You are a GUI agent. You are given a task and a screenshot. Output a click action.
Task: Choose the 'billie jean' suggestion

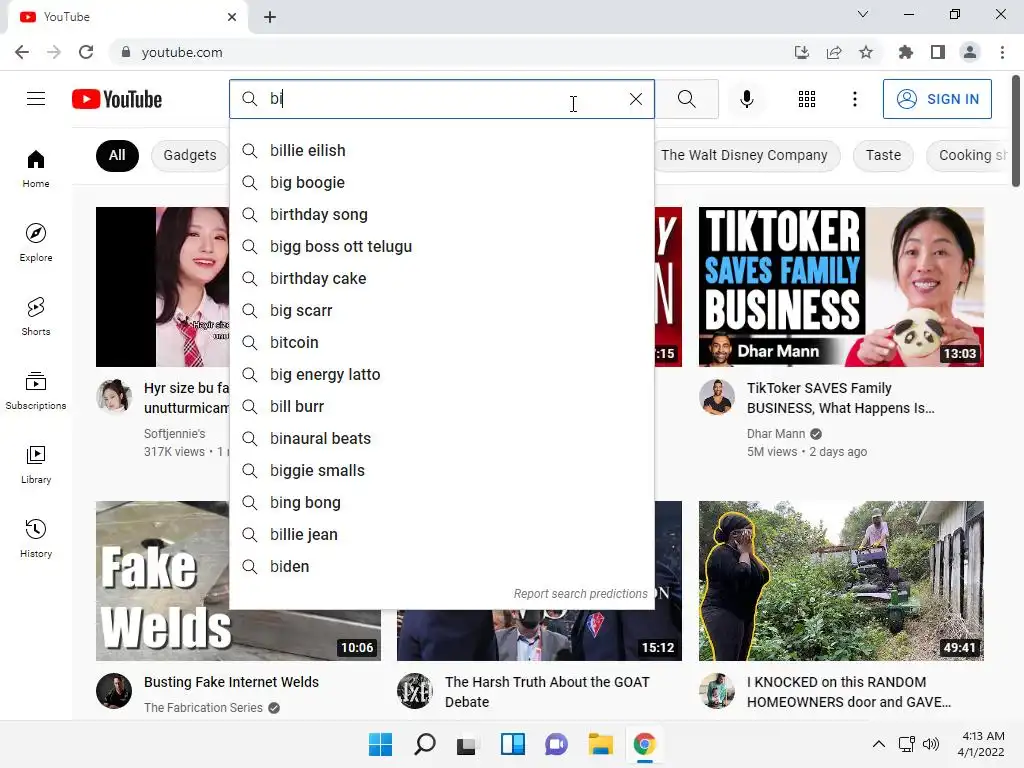(x=441, y=534)
